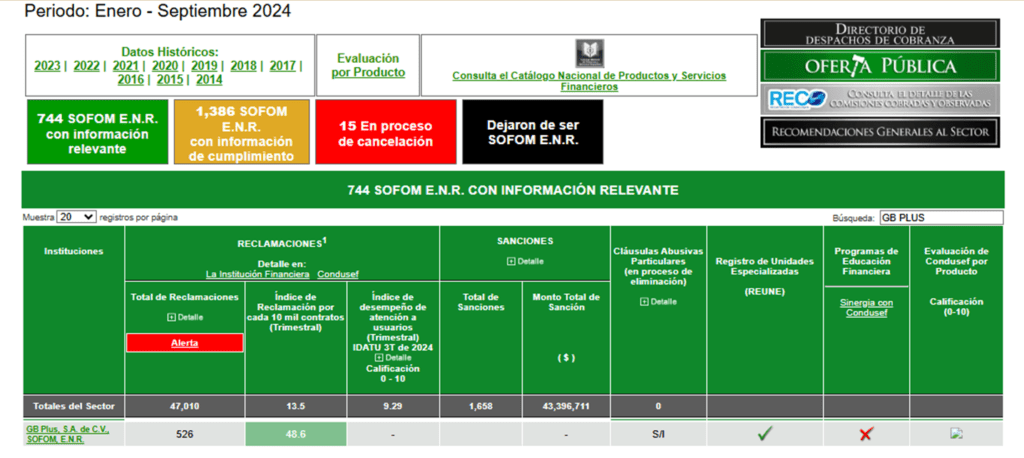Open Recomendaciones Generales al Sector banner
The width and height of the screenshot is (1024, 458).
point(881,131)
